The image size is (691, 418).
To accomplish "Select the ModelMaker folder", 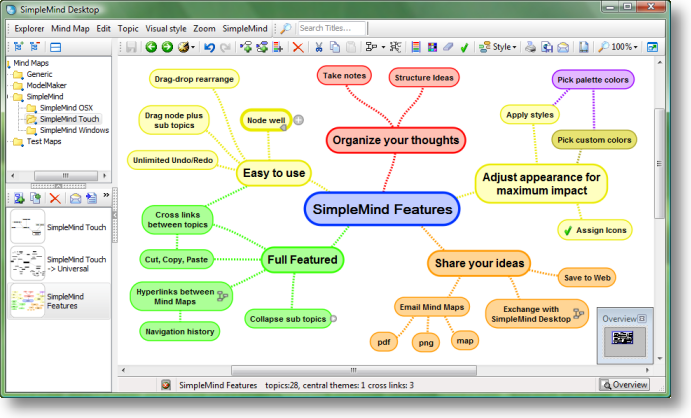I will click(46, 85).
